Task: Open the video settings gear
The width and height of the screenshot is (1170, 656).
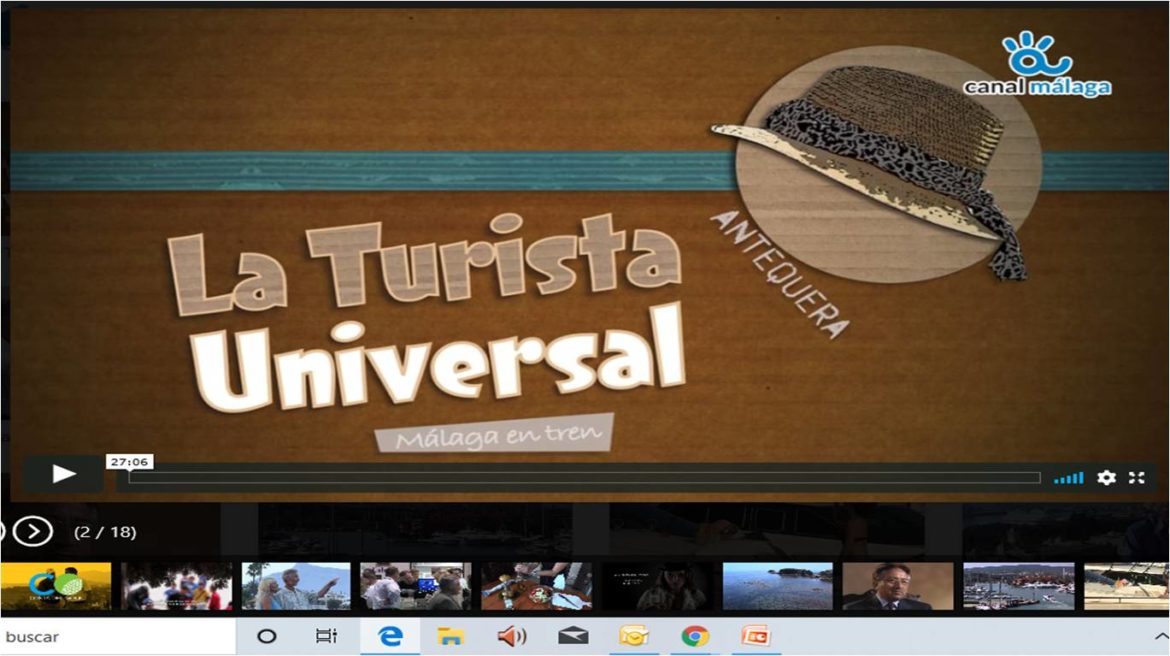Action: coord(1106,478)
